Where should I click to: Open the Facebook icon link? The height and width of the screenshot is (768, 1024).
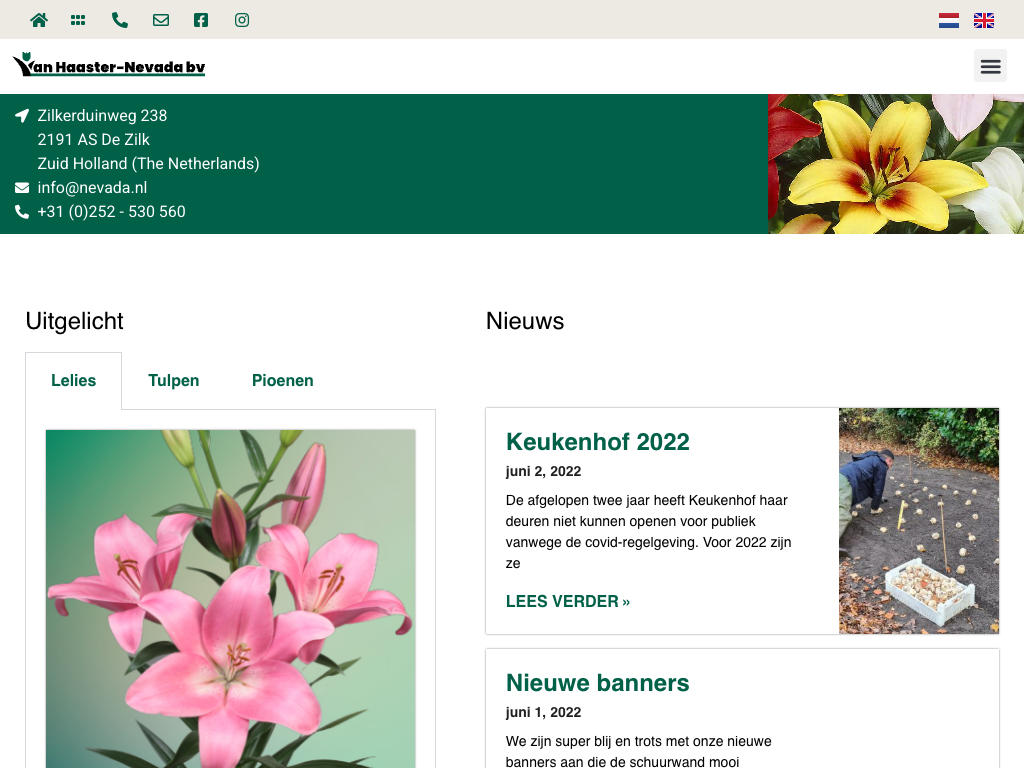(201, 20)
